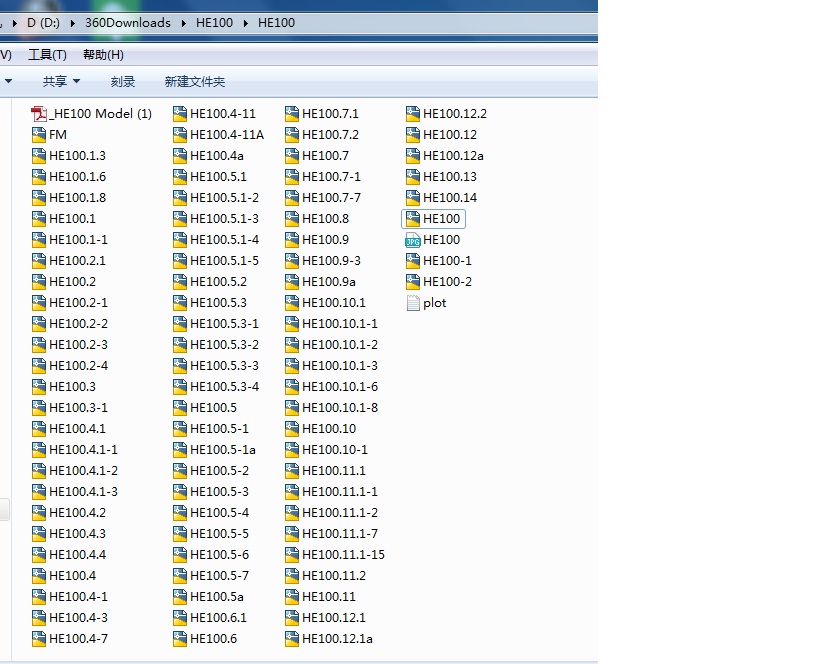819x664 pixels.
Task: Click the HE100.11.1-15 file icon
Action: click(292, 555)
